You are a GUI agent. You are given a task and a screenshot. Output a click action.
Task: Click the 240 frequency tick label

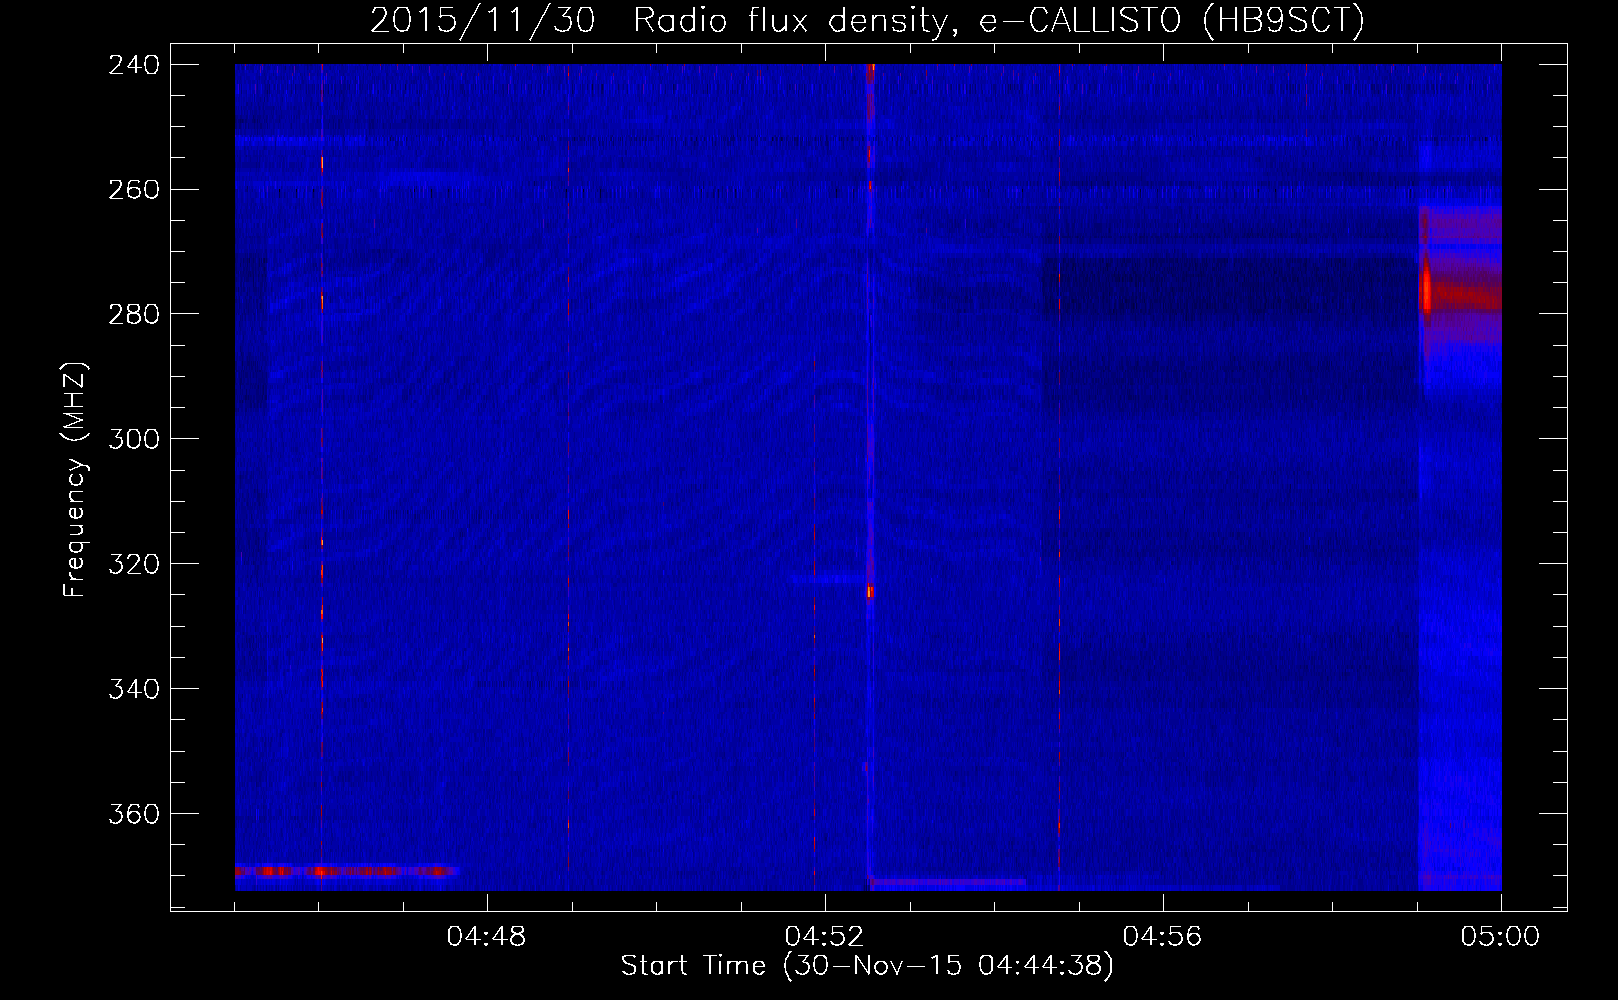(x=134, y=64)
